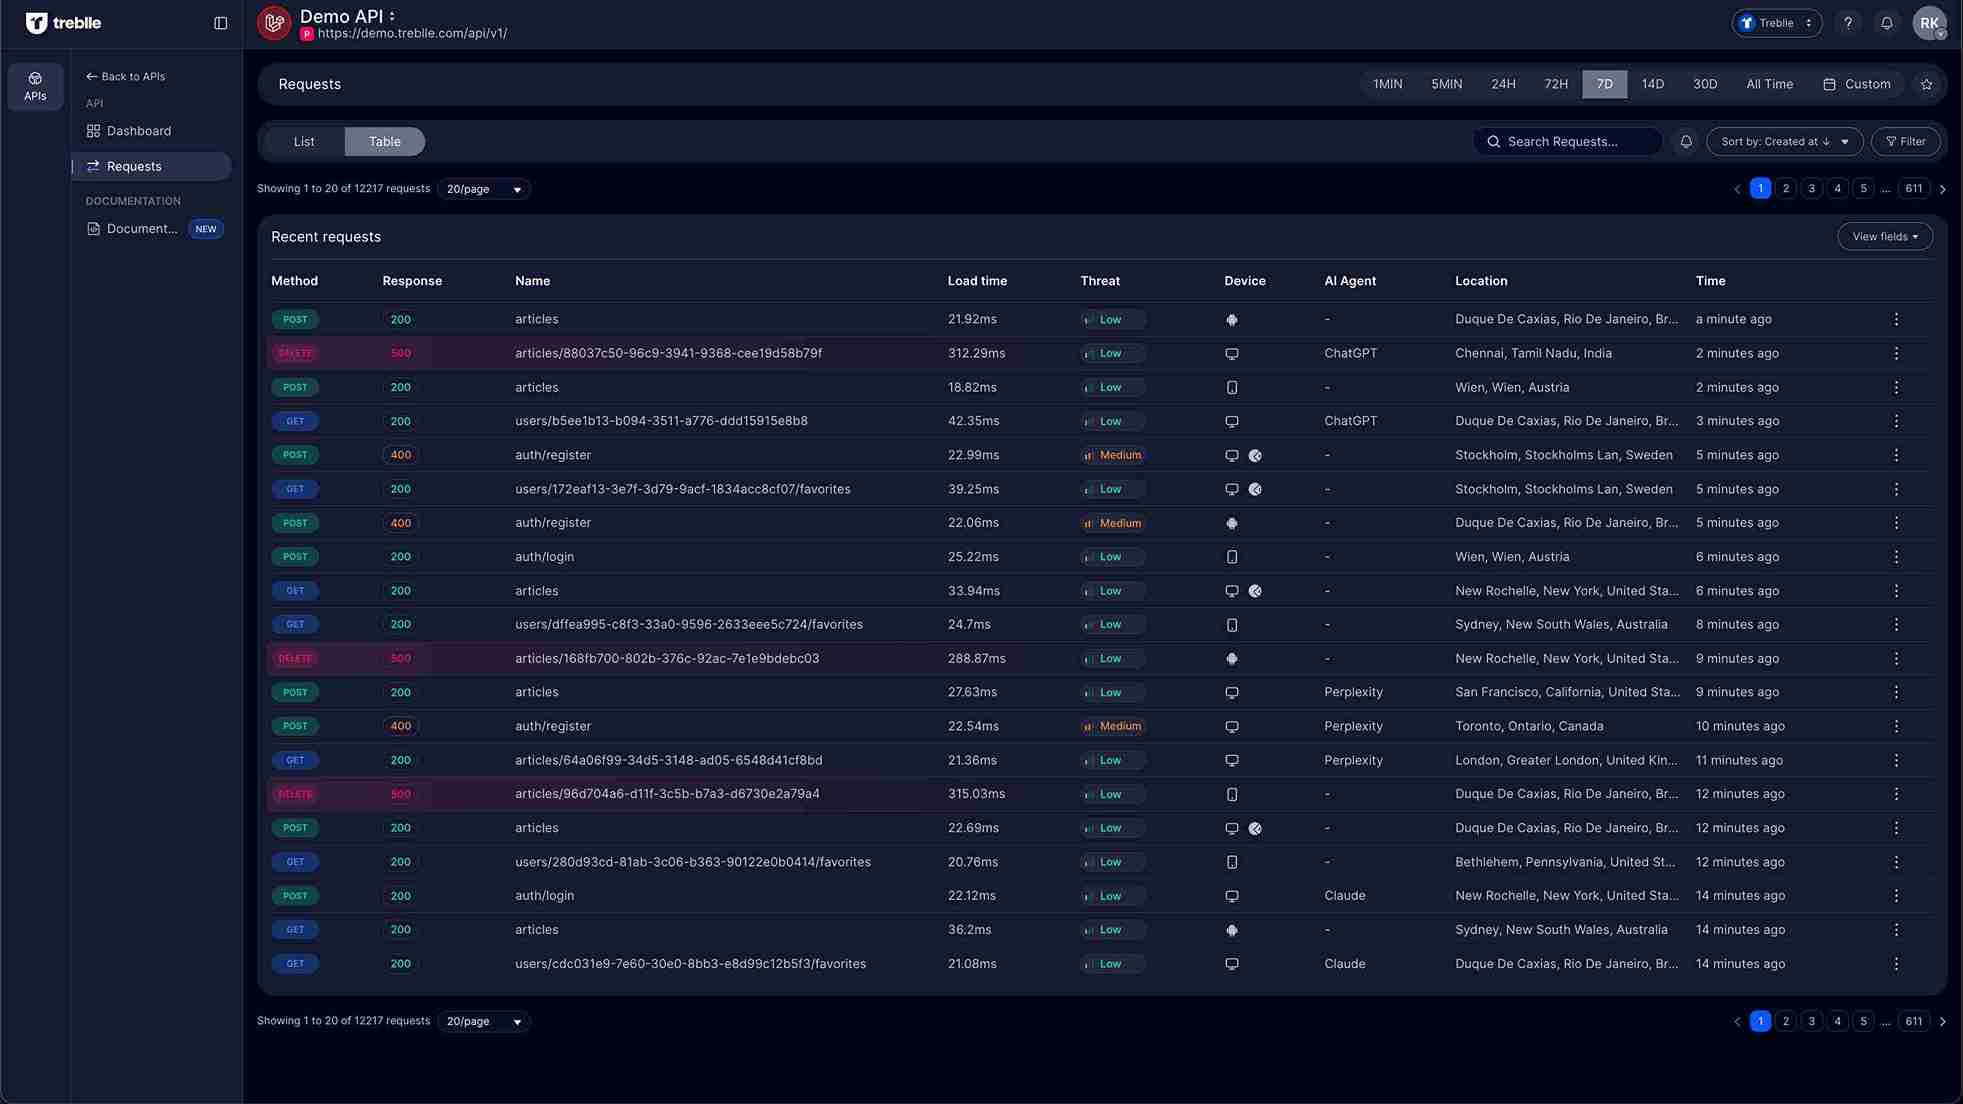The height and width of the screenshot is (1104, 1963).
Task: Open the Sort by Created at dropdown
Action: pos(1783,141)
